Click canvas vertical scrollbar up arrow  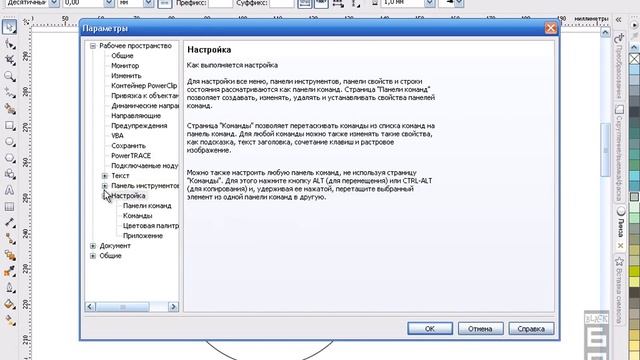click(x=605, y=32)
